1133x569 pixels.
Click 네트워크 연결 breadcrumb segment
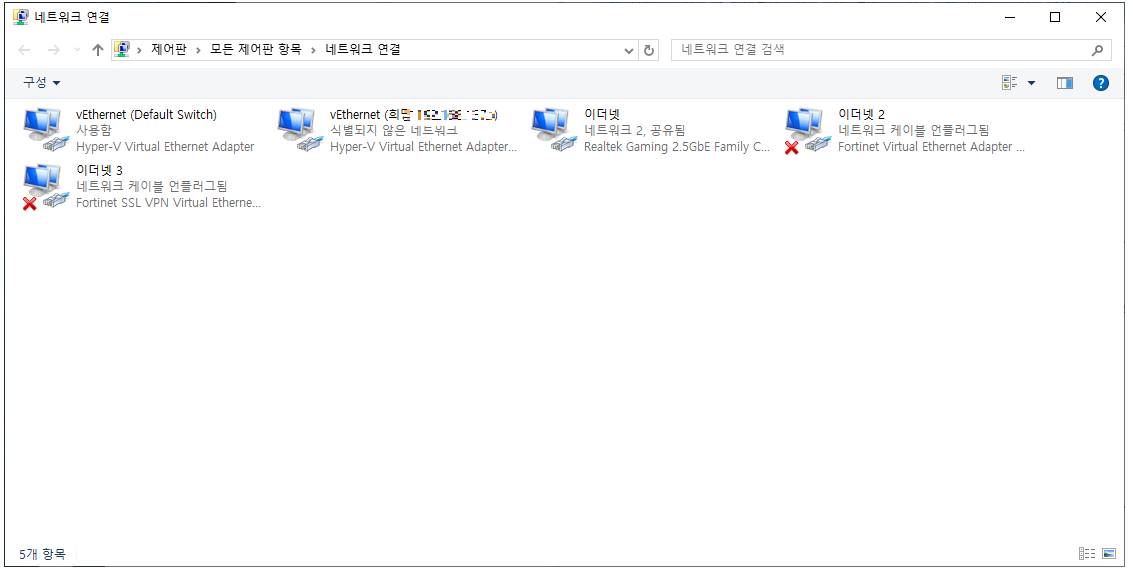click(x=363, y=49)
